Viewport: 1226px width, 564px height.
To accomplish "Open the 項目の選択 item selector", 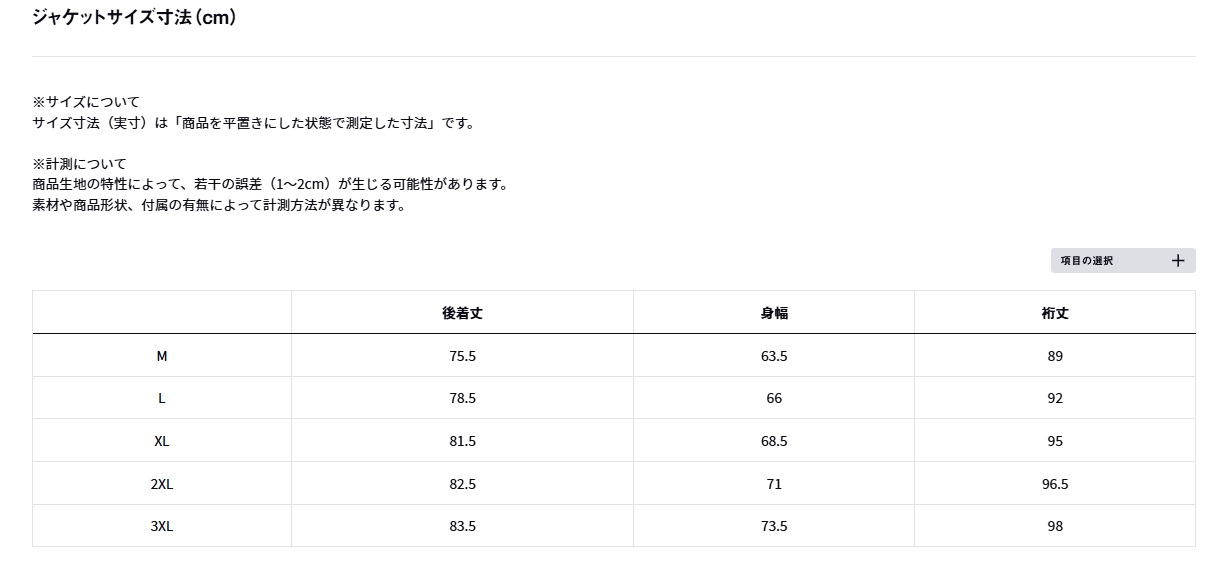I will pos(1088,261).
